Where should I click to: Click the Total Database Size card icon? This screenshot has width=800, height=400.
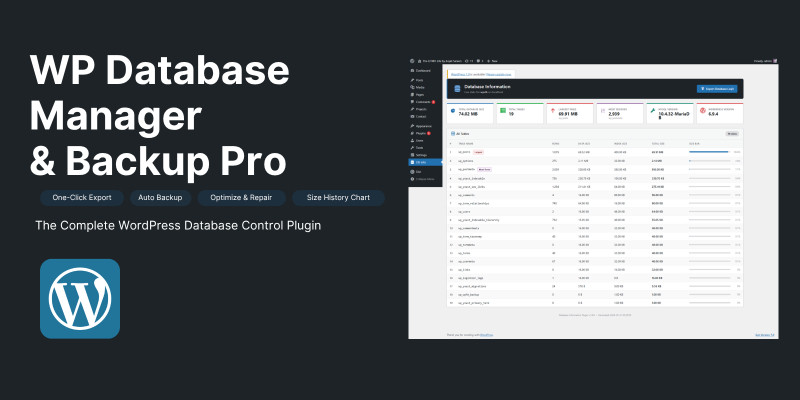[453, 110]
